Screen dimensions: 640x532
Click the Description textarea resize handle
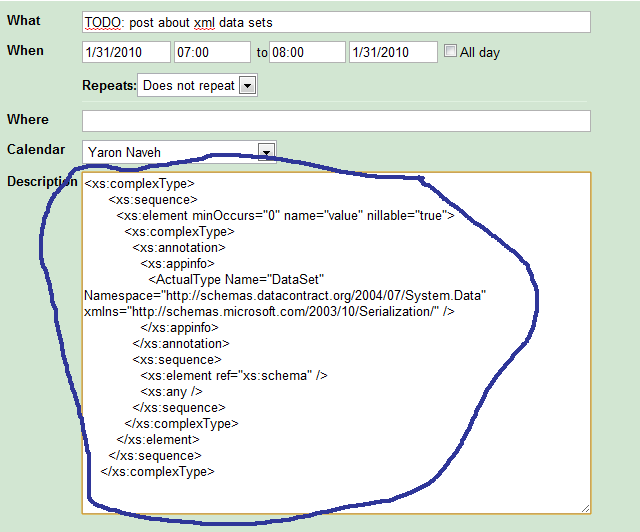pos(585,508)
